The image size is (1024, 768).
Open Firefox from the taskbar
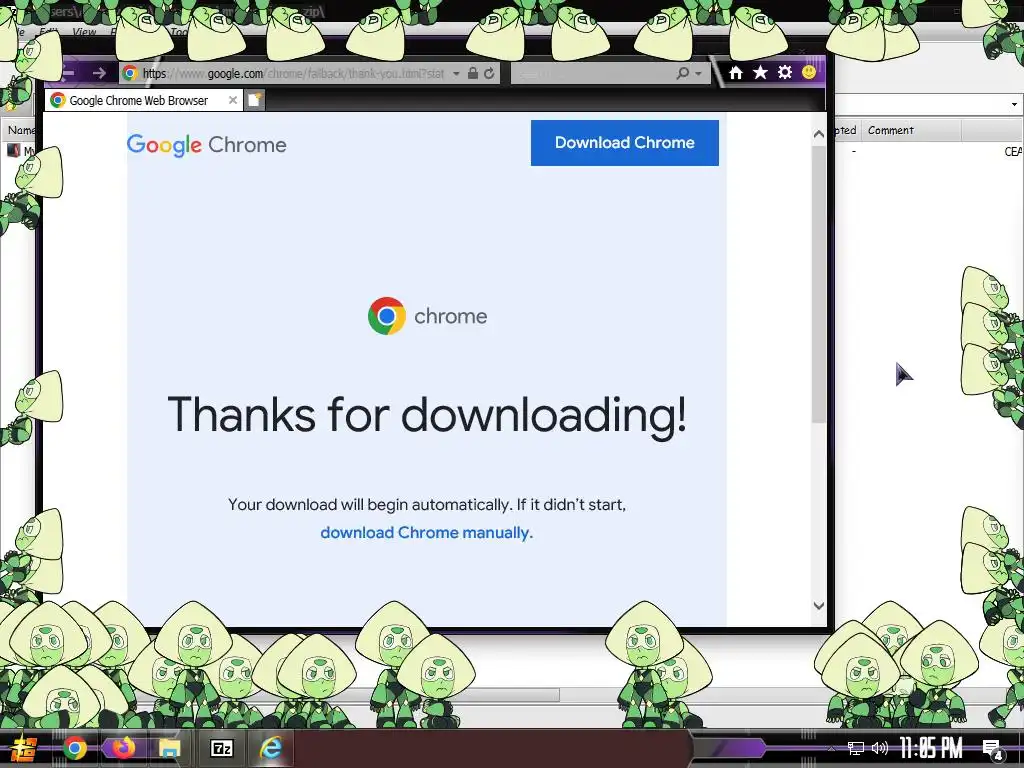(x=122, y=748)
